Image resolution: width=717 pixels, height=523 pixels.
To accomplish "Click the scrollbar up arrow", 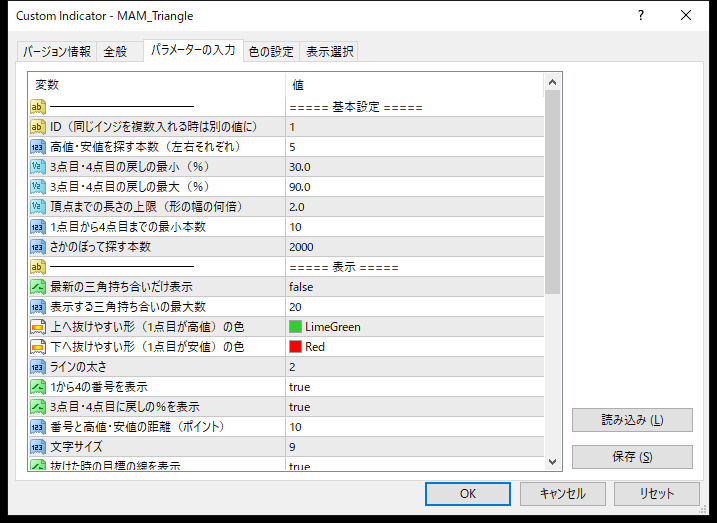I will 552,83.
